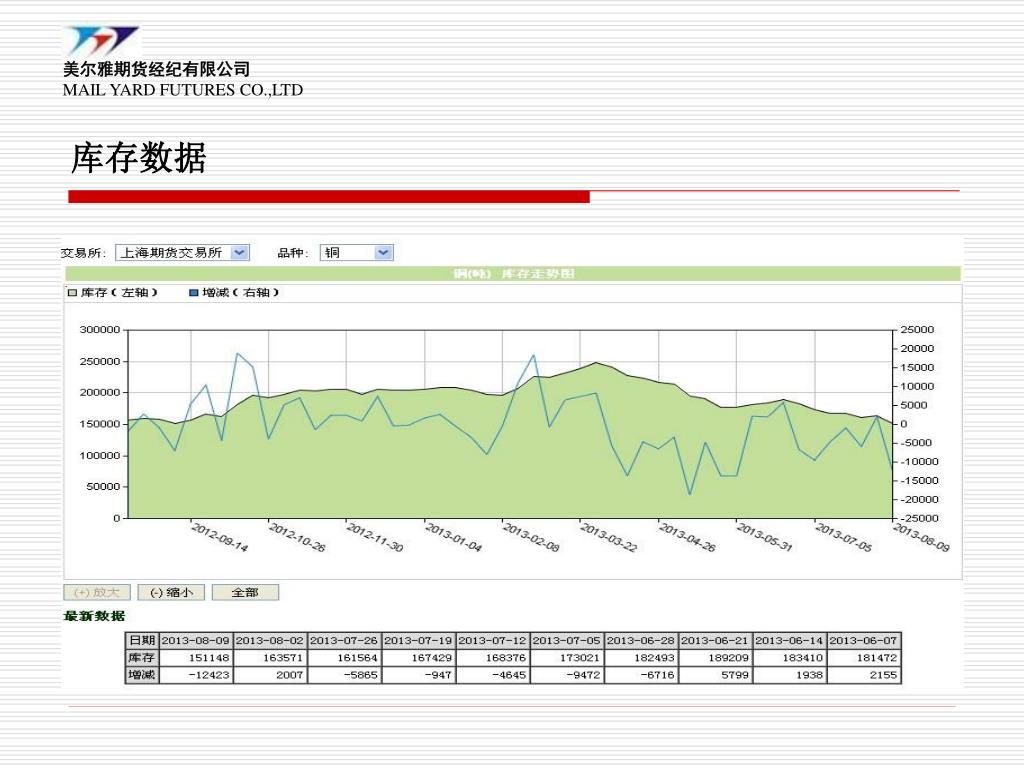Click the 库存数据 slide title
This screenshot has width=1024, height=768.
138,158
